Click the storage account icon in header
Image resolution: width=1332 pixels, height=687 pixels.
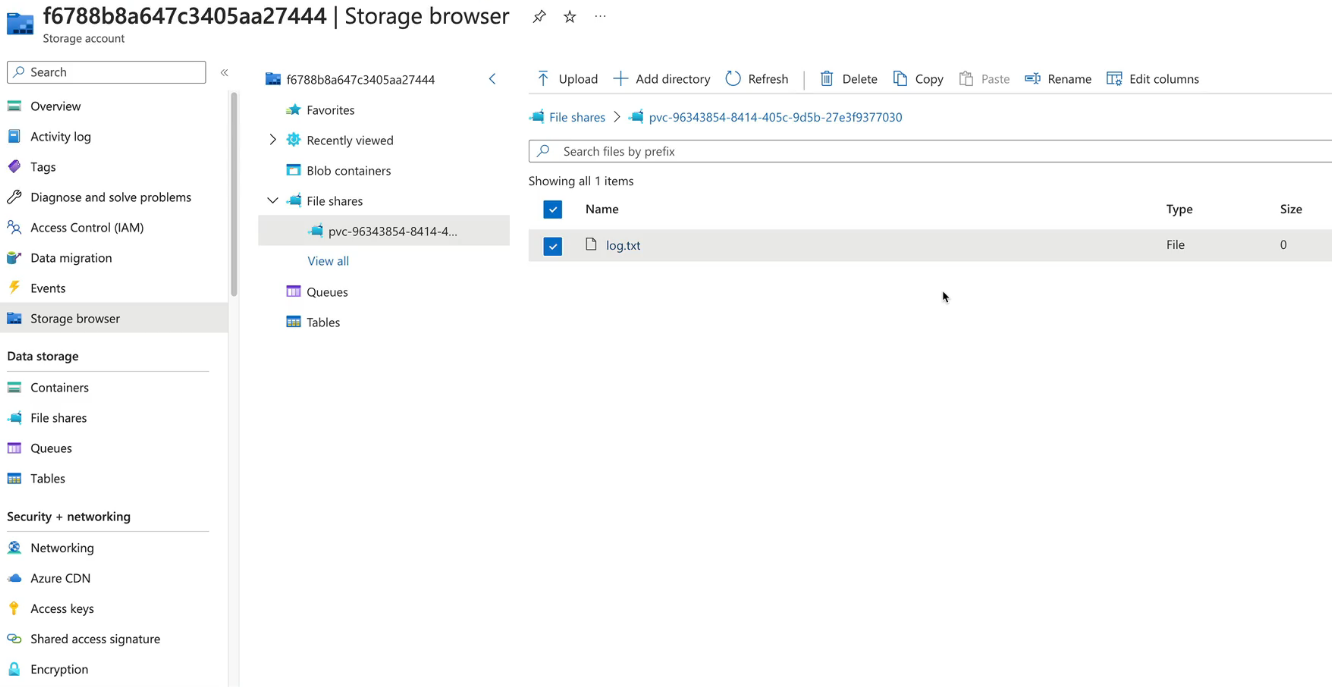(x=20, y=24)
